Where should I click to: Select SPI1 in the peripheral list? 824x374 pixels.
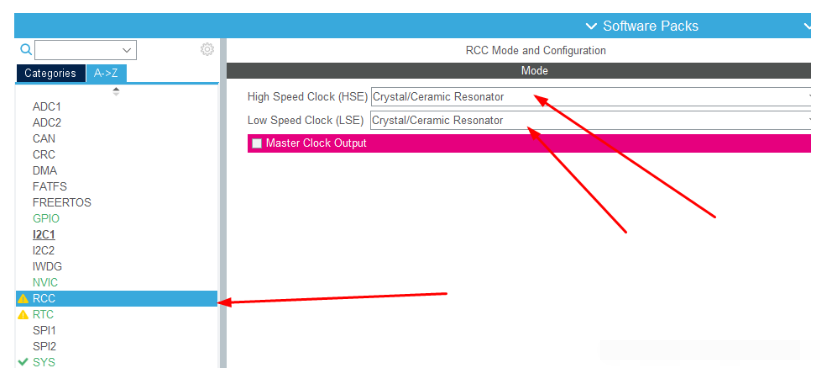tap(44, 330)
